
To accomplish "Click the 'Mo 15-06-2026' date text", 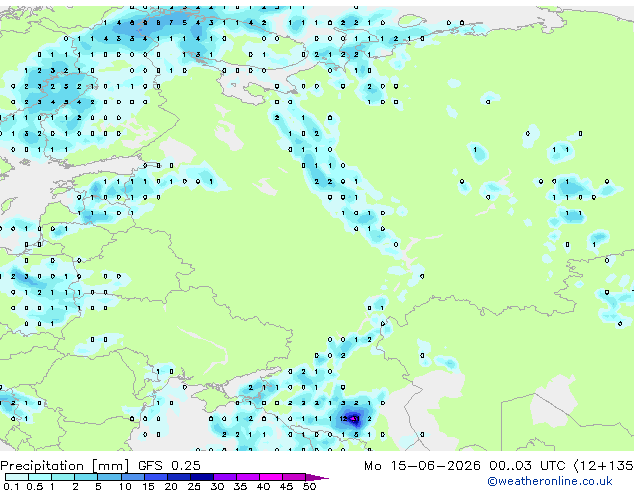I will point(422,466).
